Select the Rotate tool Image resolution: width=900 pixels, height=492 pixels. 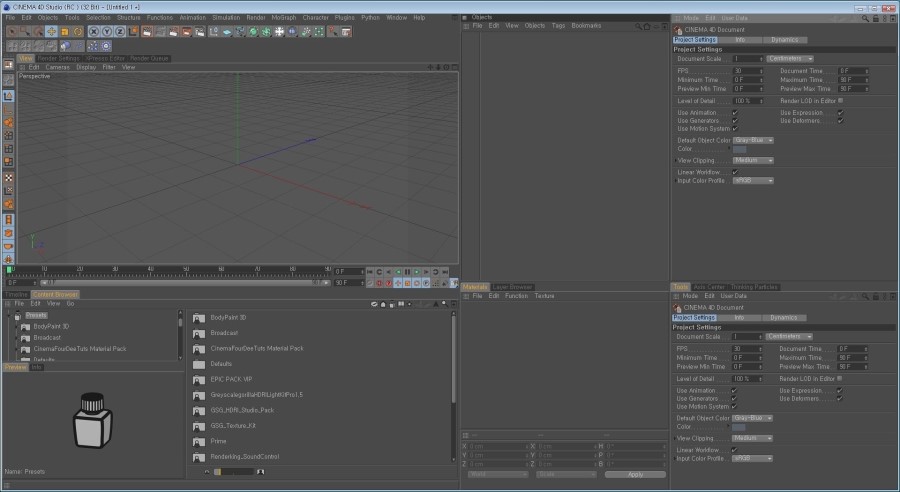coord(78,32)
